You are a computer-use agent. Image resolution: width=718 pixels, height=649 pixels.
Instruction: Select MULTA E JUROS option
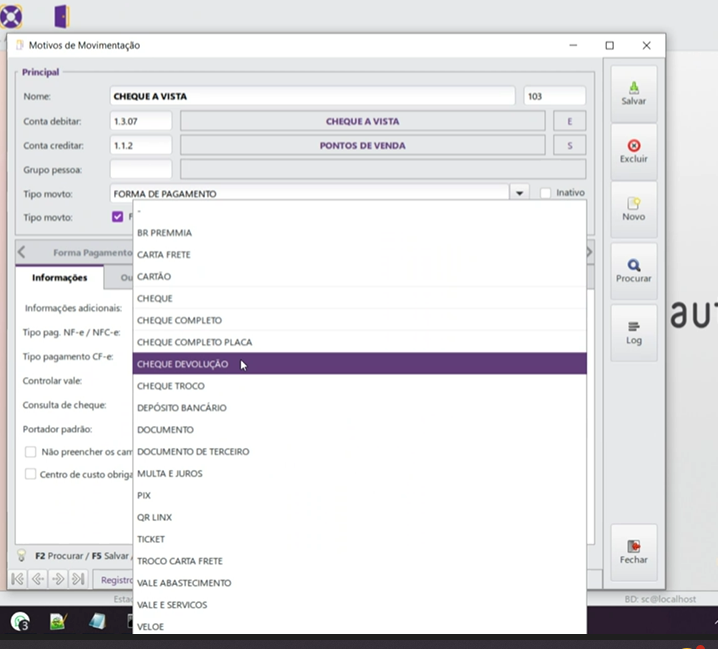pyautogui.click(x=359, y=474)
